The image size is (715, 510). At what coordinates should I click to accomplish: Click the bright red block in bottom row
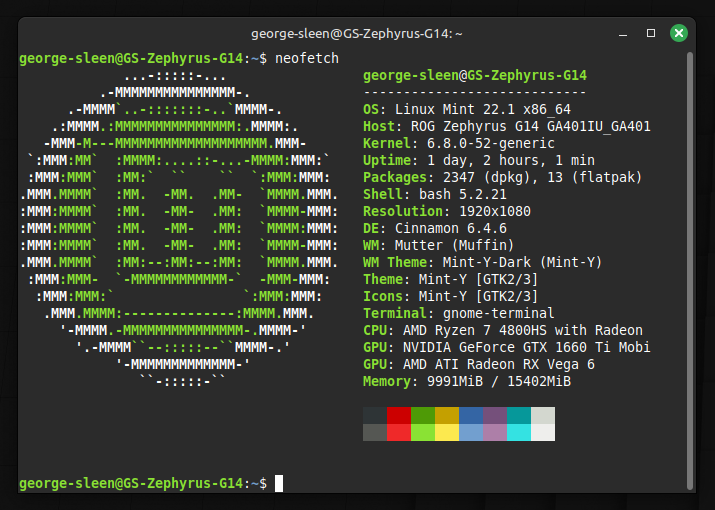tap(399, 432)
